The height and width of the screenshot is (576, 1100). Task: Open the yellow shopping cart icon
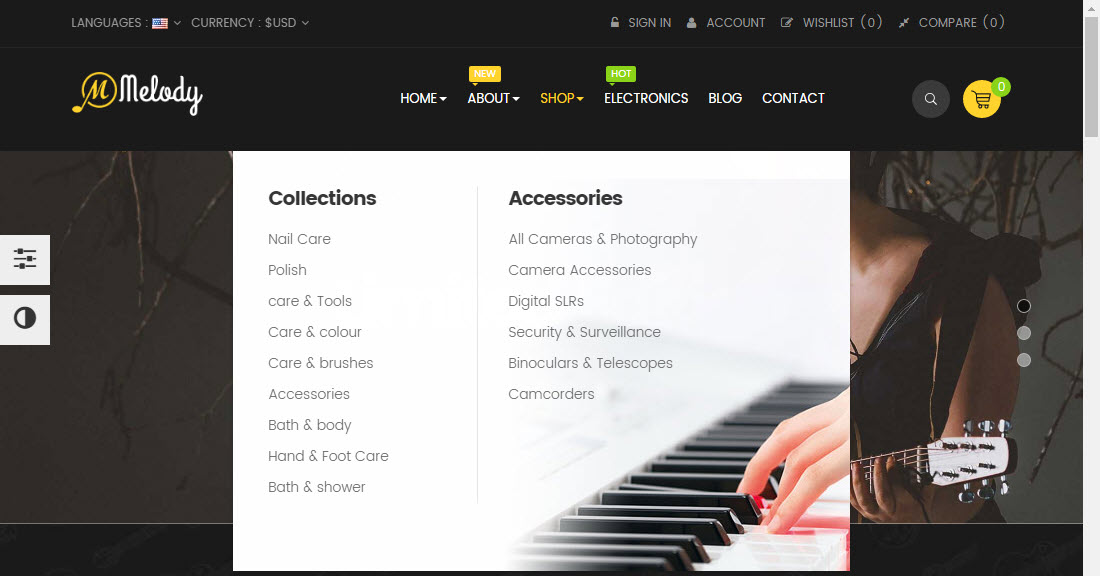[x=981, y=99]
